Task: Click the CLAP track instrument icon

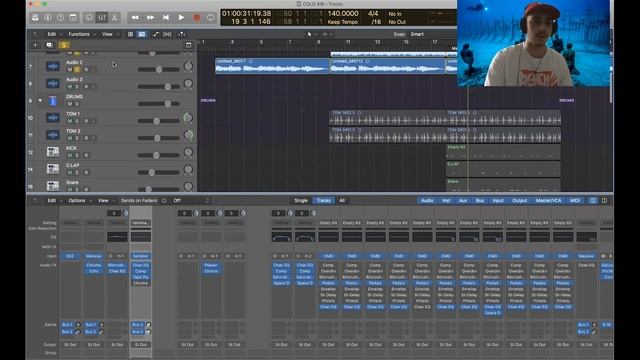Action: pyautogui.click(x=53, y=169)
